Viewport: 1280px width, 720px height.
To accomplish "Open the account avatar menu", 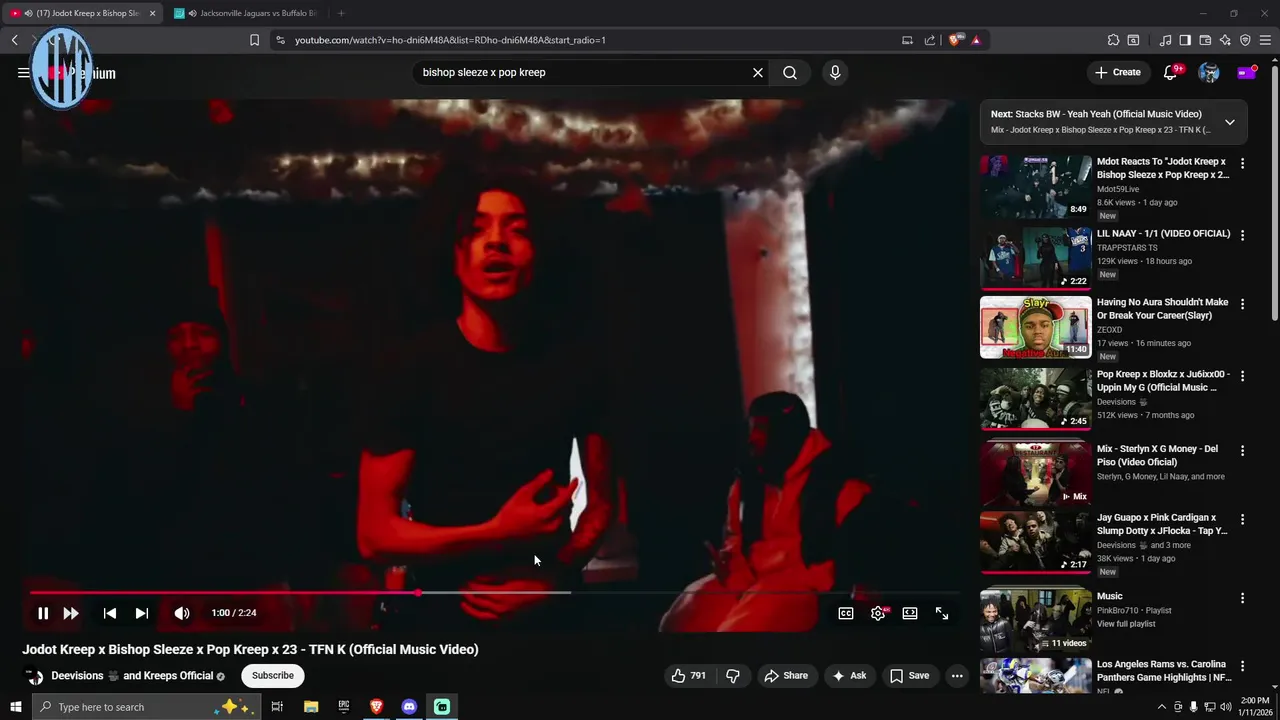I will [x=1209, y=72].
